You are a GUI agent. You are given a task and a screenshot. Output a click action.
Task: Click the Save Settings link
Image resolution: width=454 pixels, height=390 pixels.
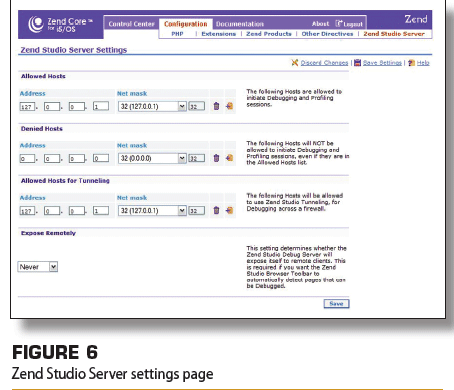[382, 63]
